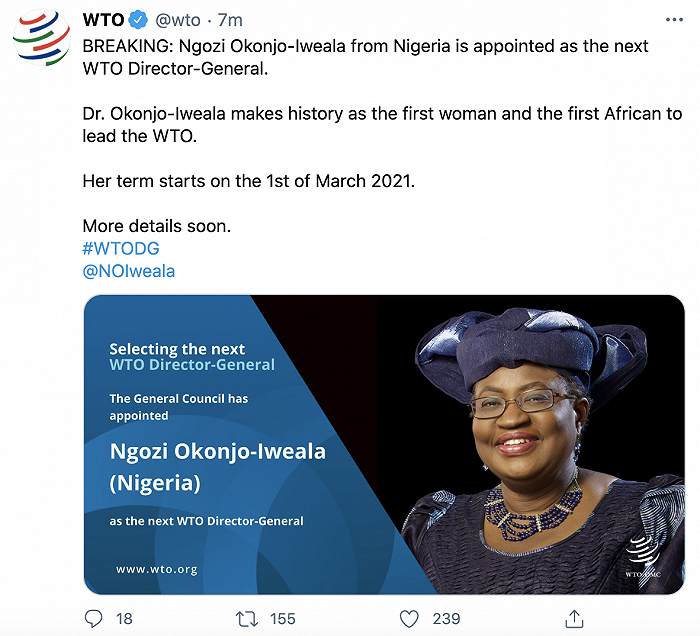This screenshot has width=700, height=636.
Task: Like the tweet with heart icon
Action: [x=409, y=619]
